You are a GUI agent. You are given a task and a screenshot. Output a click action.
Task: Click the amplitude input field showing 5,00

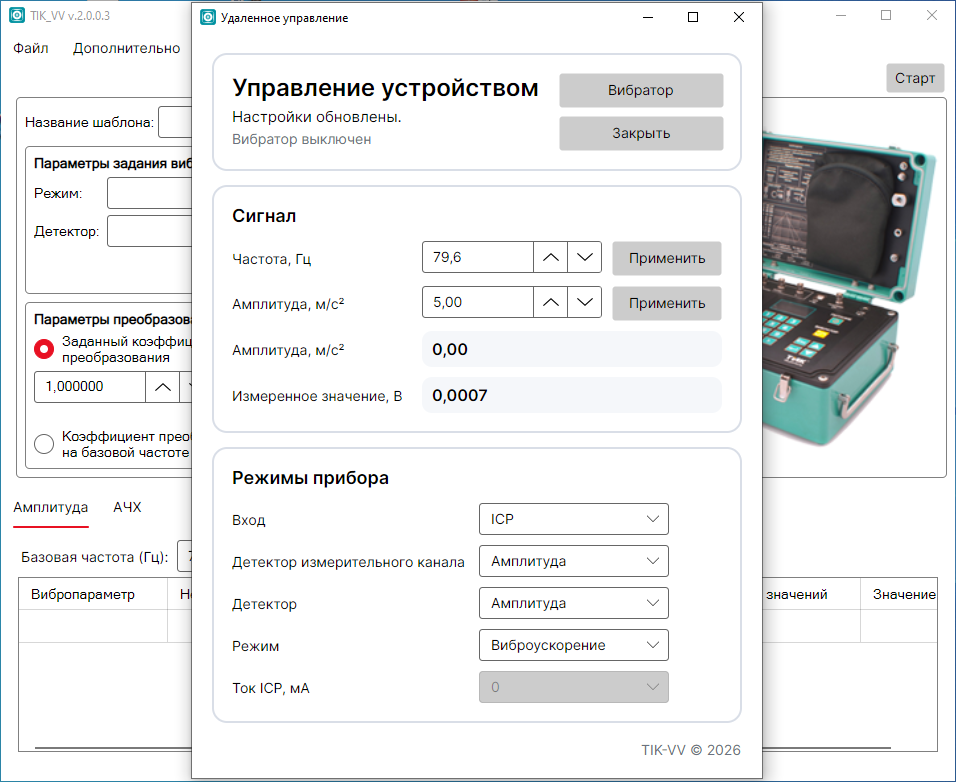click(x=478, y=302)
